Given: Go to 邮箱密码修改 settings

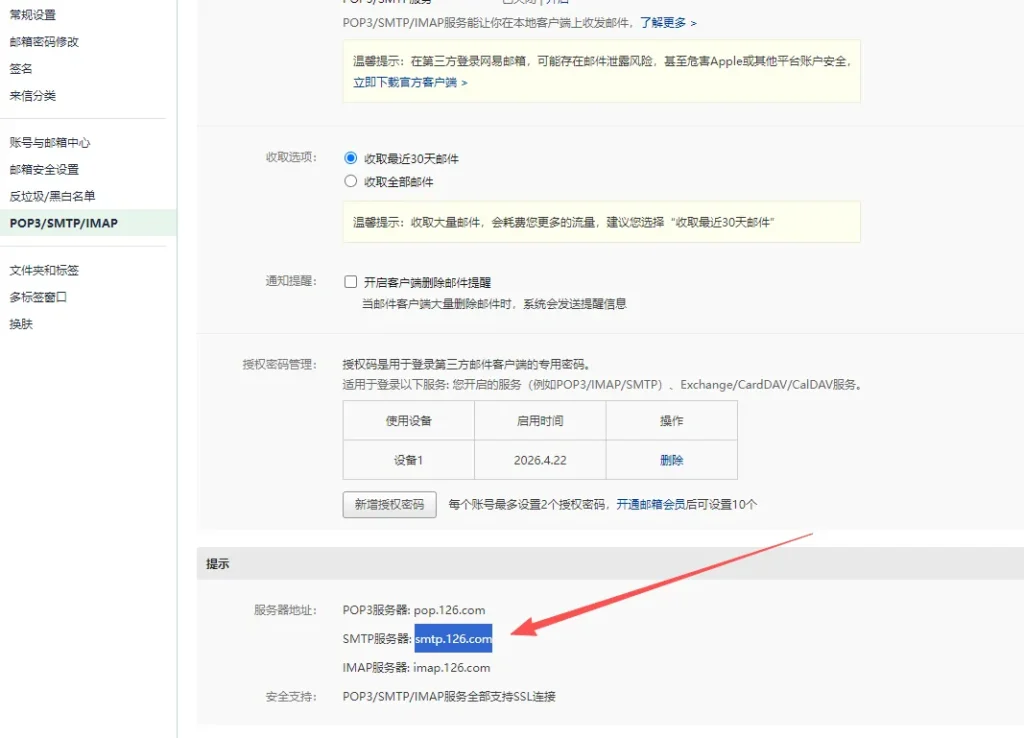Looking at the screenshot, I should click(x=44, y=42).
